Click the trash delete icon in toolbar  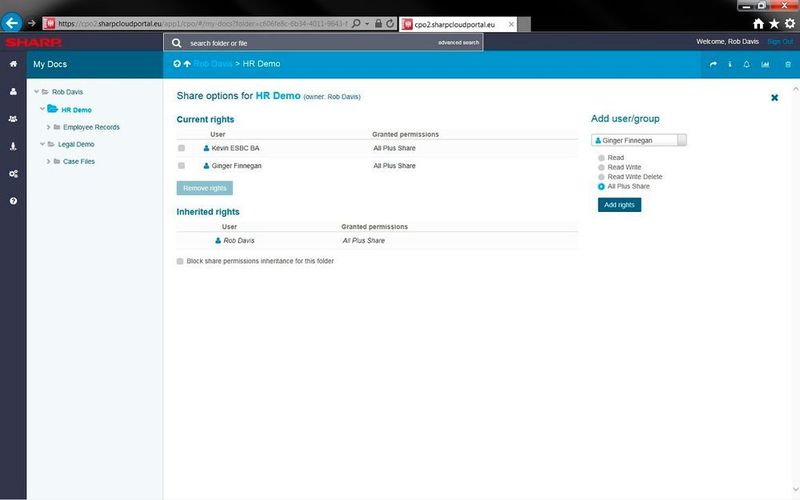pos(788,64)
